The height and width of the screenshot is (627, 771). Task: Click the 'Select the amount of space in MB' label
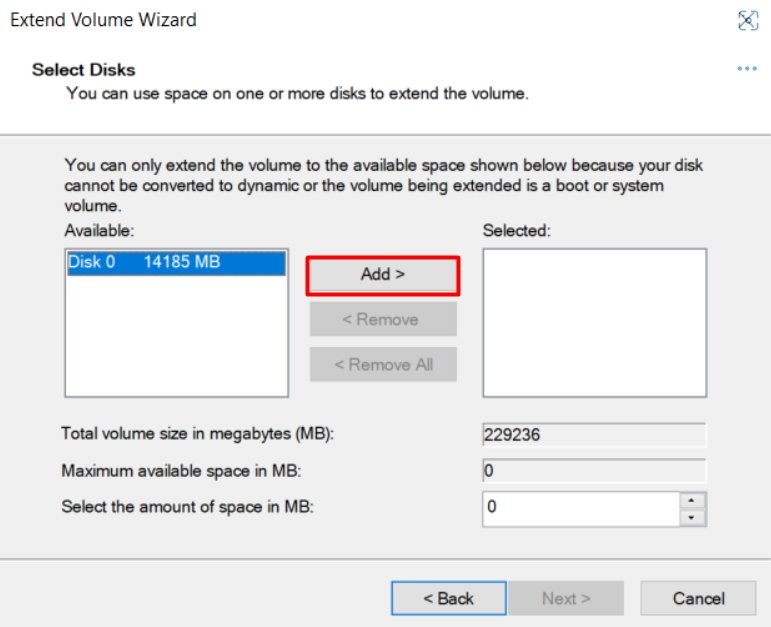pyautogui.click(x=187, y=507)
